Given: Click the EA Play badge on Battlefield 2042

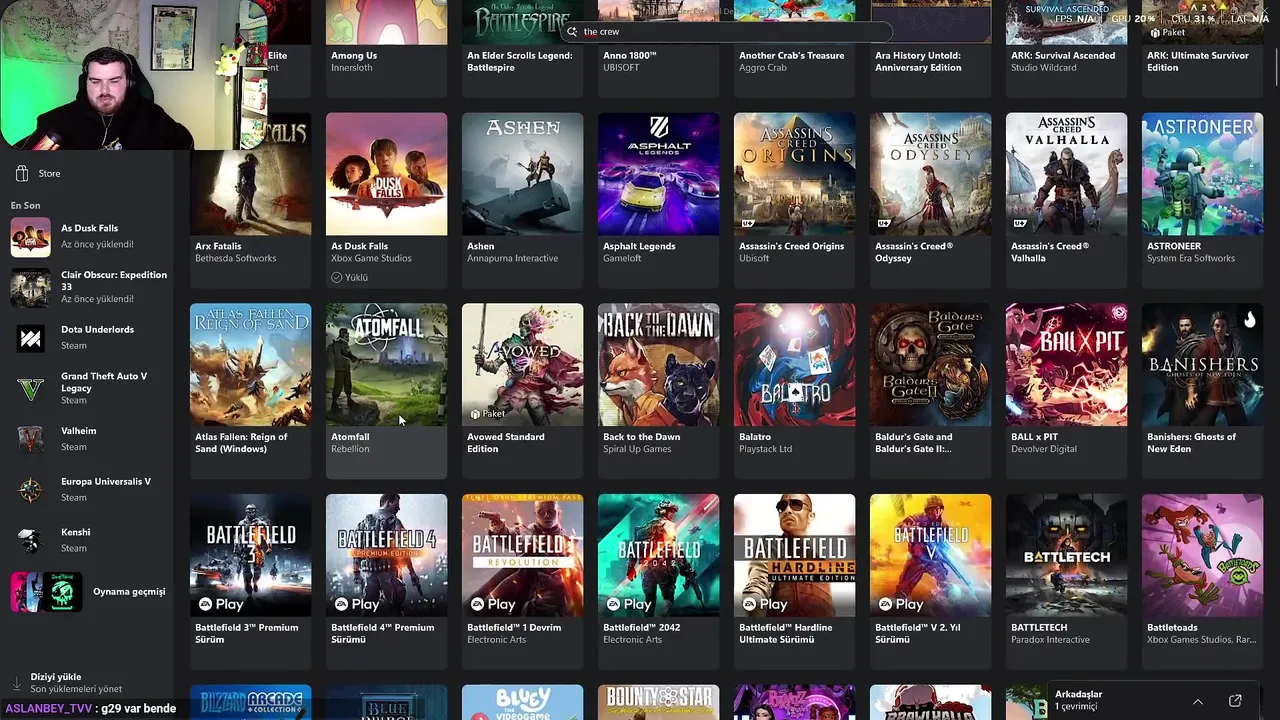Looking at the screenshot, I should [x=628, y=604].
